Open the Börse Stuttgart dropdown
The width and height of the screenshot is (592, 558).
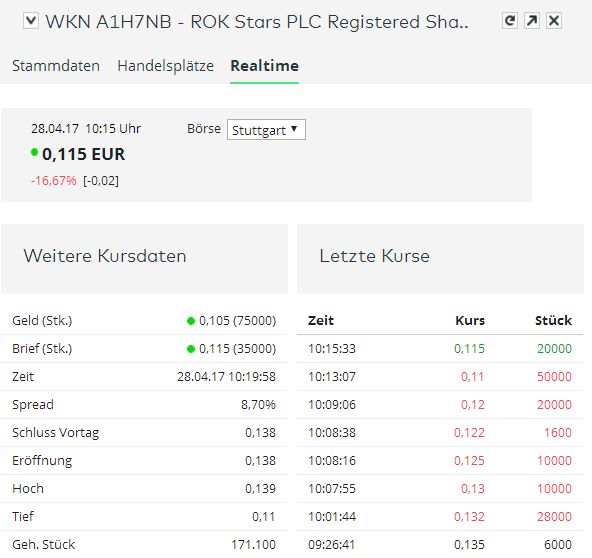coord(266,130)
